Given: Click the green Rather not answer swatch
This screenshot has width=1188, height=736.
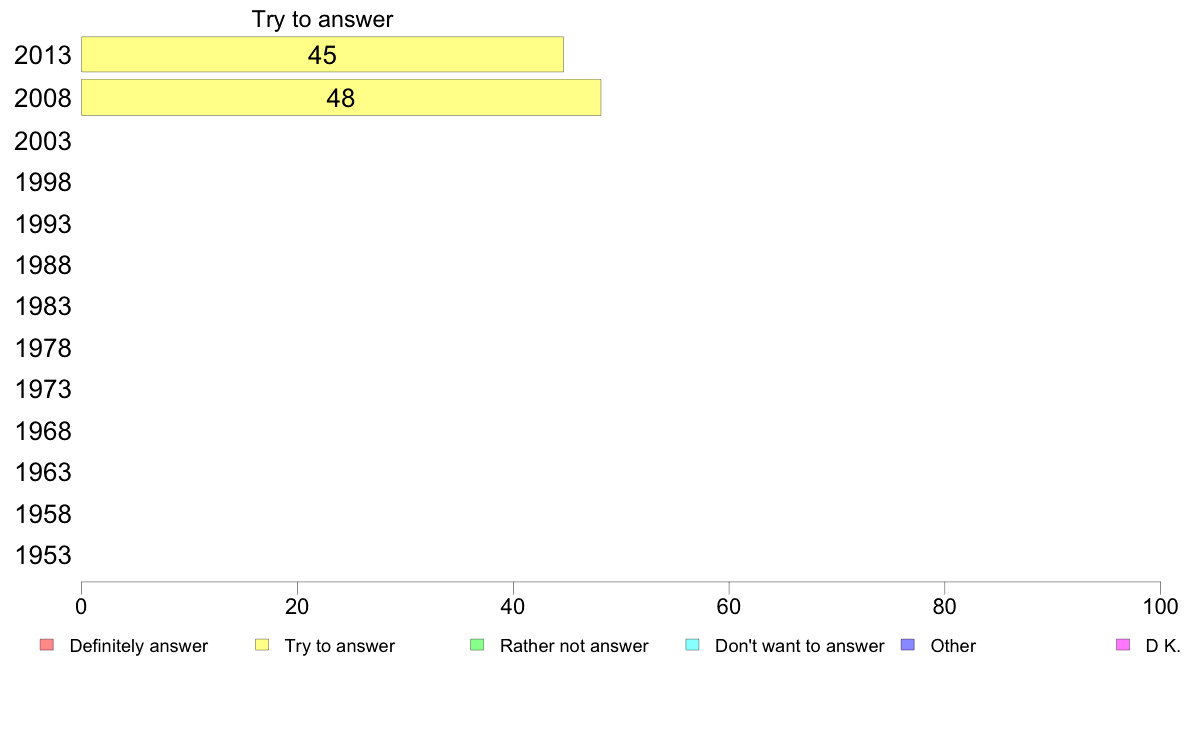Looking at the screenshot, I should click(x=477, y=645).
